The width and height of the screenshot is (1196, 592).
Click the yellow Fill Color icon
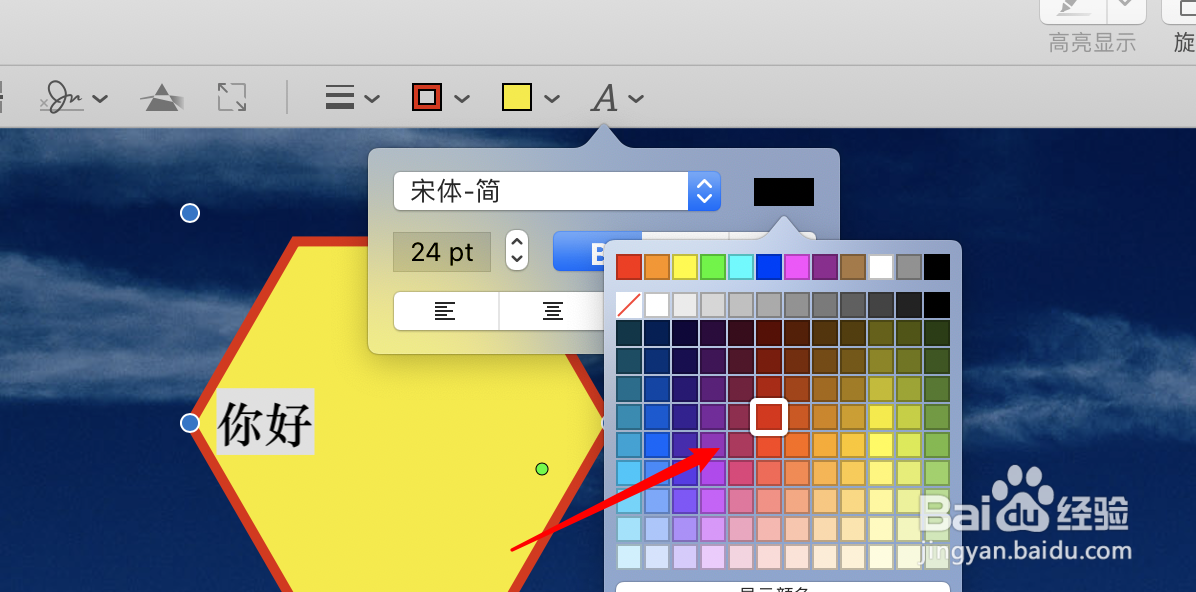516,97
